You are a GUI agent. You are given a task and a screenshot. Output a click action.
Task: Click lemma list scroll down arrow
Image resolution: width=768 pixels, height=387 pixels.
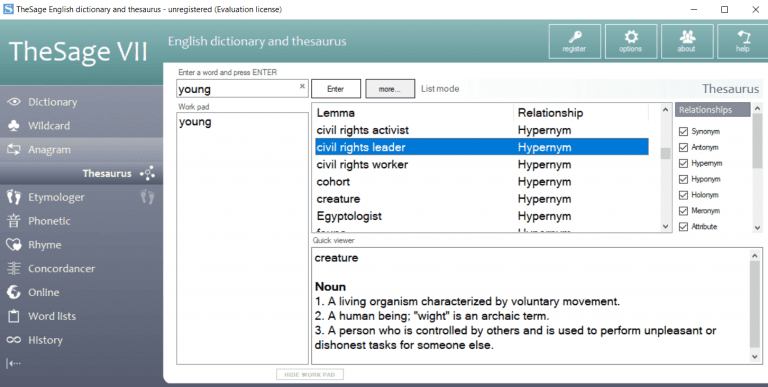pyautogui.click(x=665, y=226)
